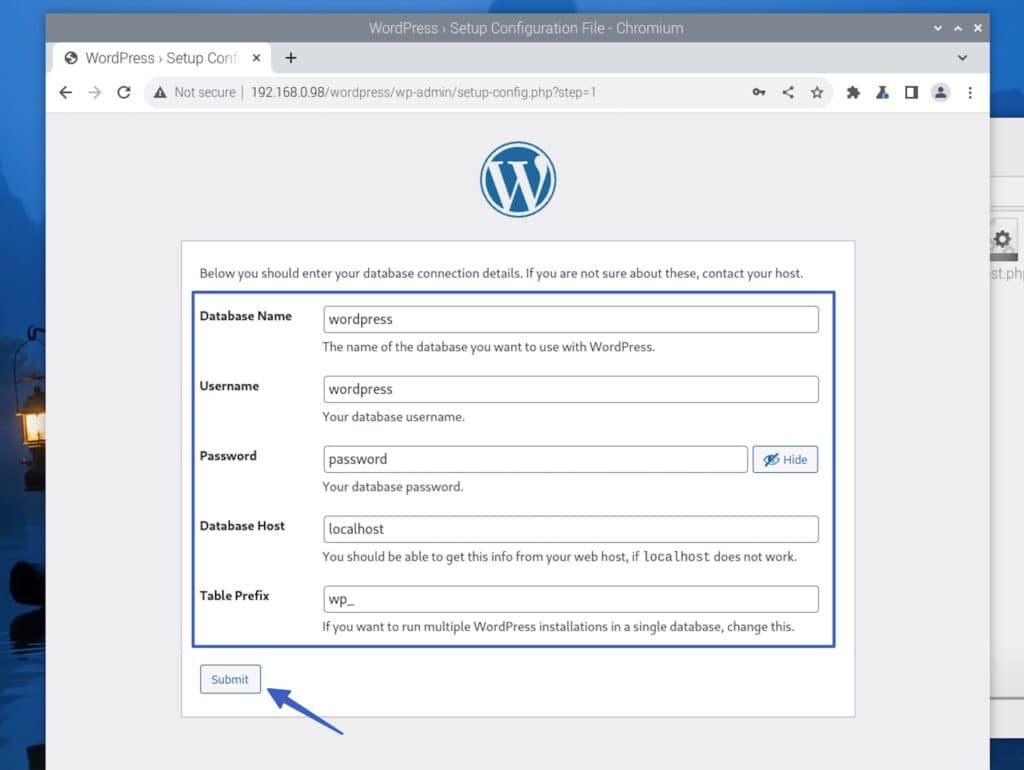Open the side panel icon
The image size is (1024, 770).
(911, 92)
